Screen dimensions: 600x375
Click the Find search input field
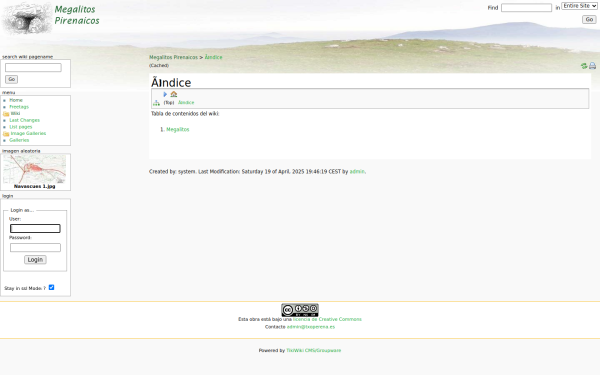[526, 8]
